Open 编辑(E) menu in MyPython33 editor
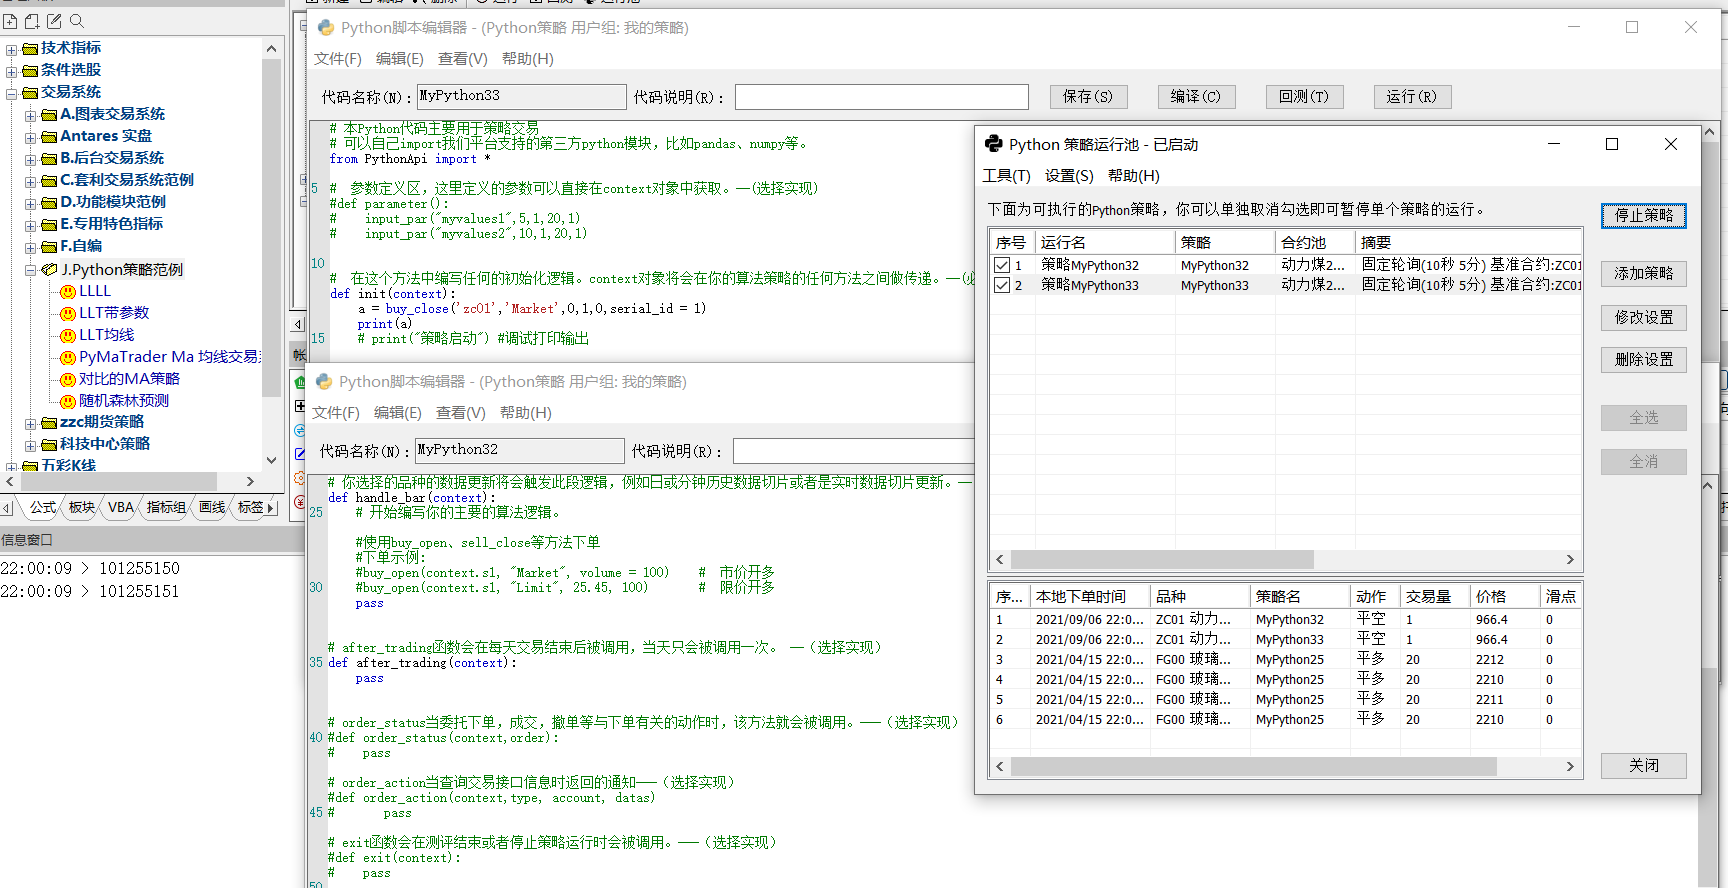Screen dimensions: 1728x888 [399, 59]
